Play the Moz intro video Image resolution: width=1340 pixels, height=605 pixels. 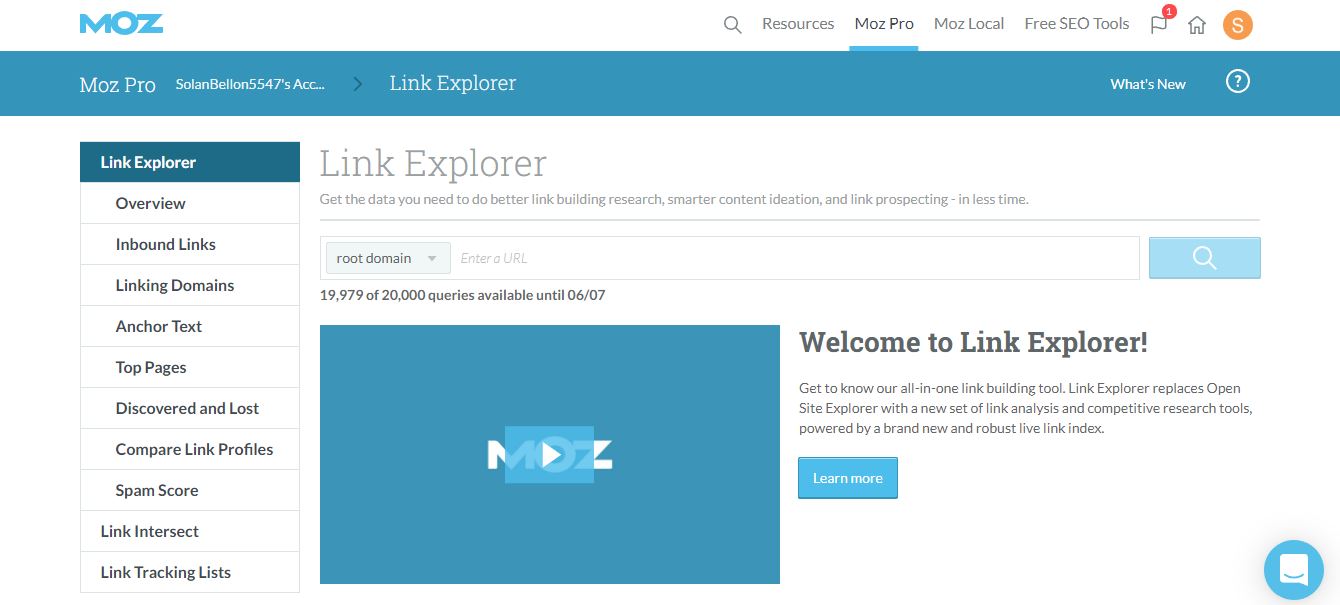pyautogui.click(x=550, y=455)
